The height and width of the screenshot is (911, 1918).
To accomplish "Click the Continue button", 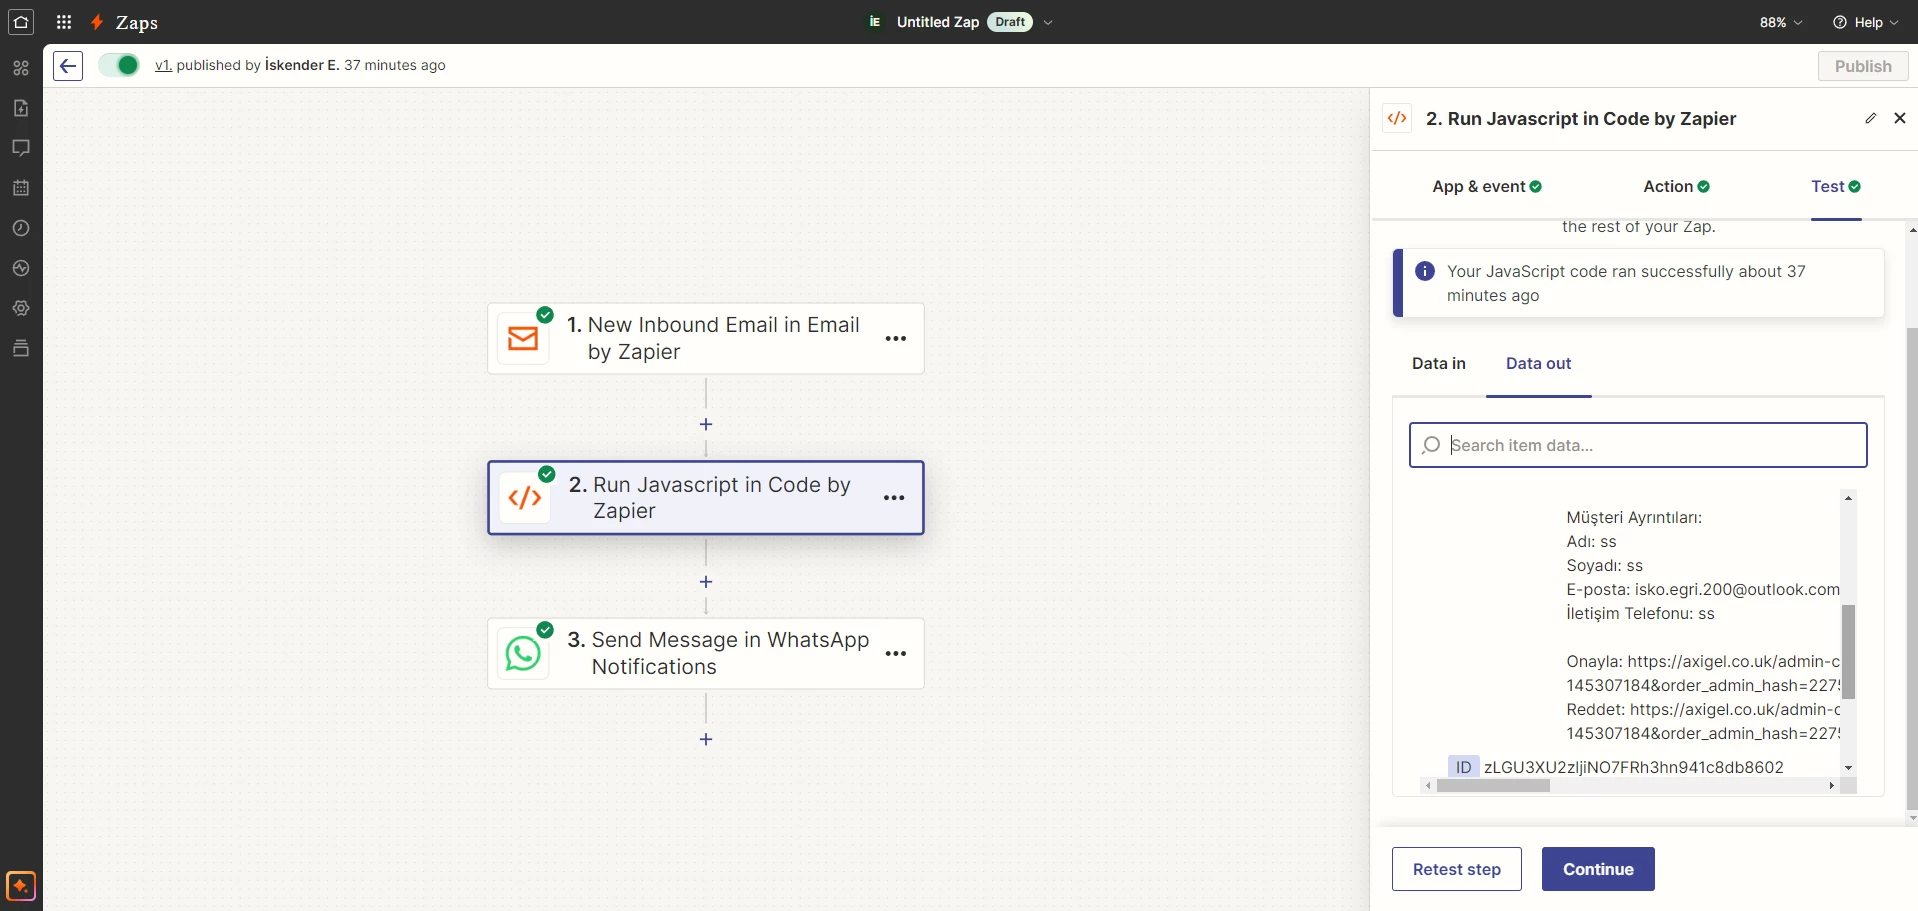I will (1598, 869).
